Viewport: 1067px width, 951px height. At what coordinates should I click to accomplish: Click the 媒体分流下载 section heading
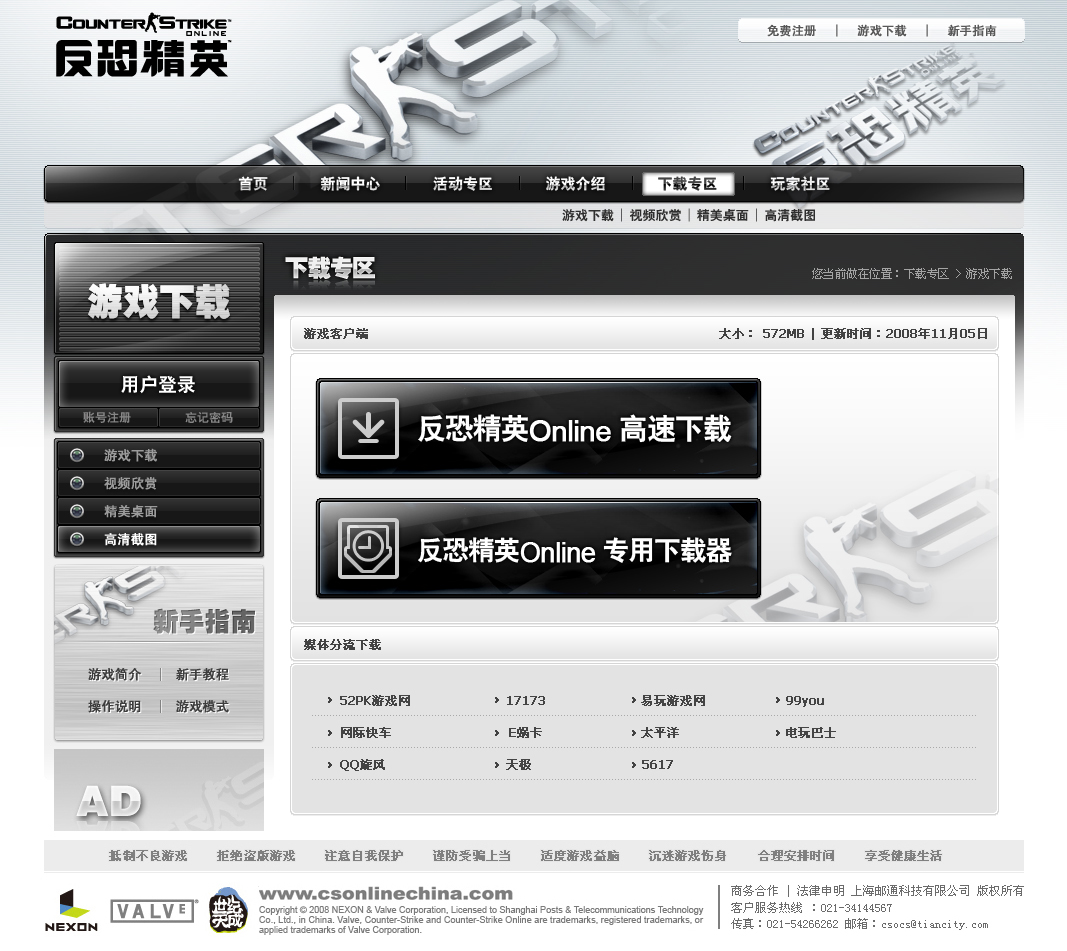pyautogui.click(x=342, y=644)
